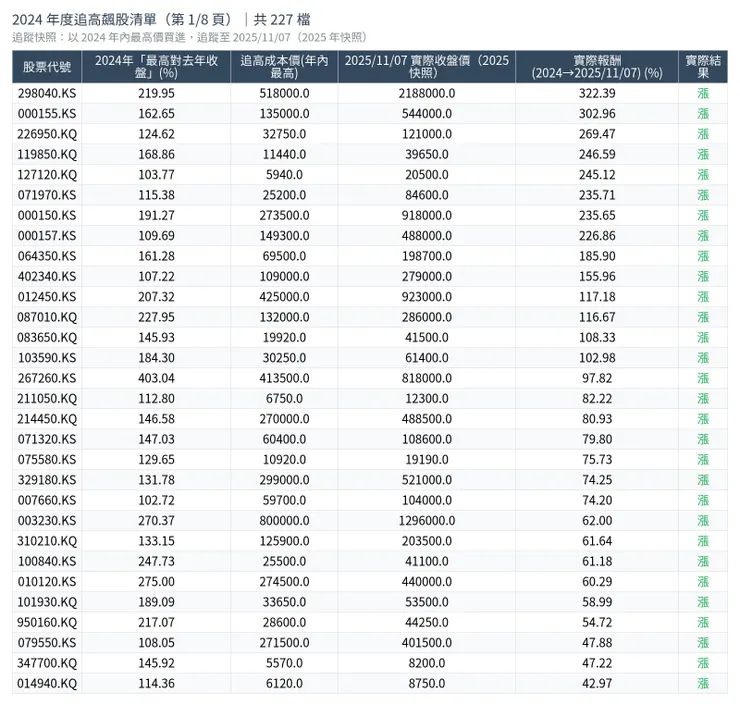Select the 漲 result in the 014940.KQ row
Screen dimensions: 740x706
coord(703,683)
